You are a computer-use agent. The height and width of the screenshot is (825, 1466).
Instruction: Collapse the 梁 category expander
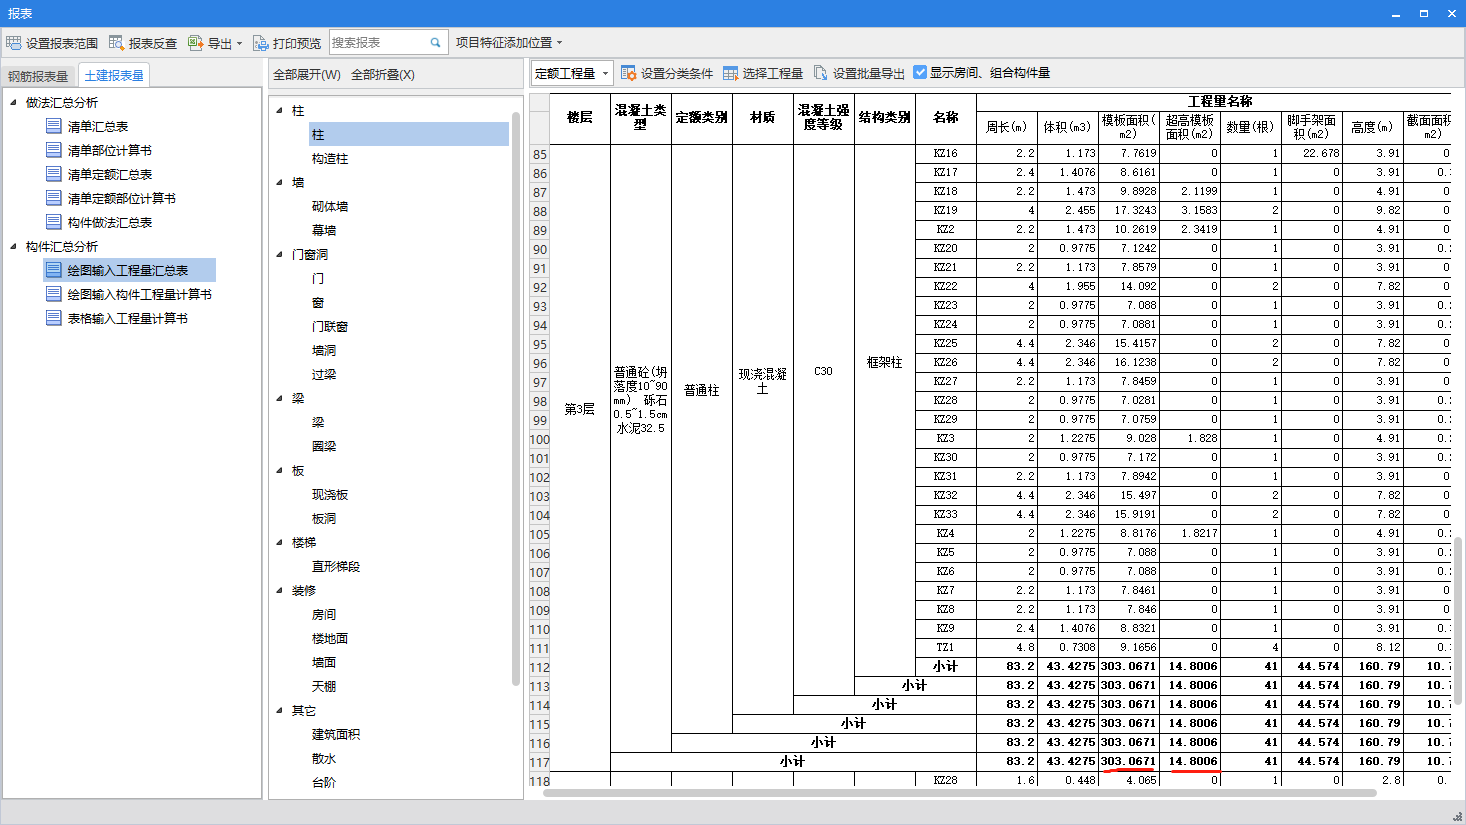pos(280,398)
